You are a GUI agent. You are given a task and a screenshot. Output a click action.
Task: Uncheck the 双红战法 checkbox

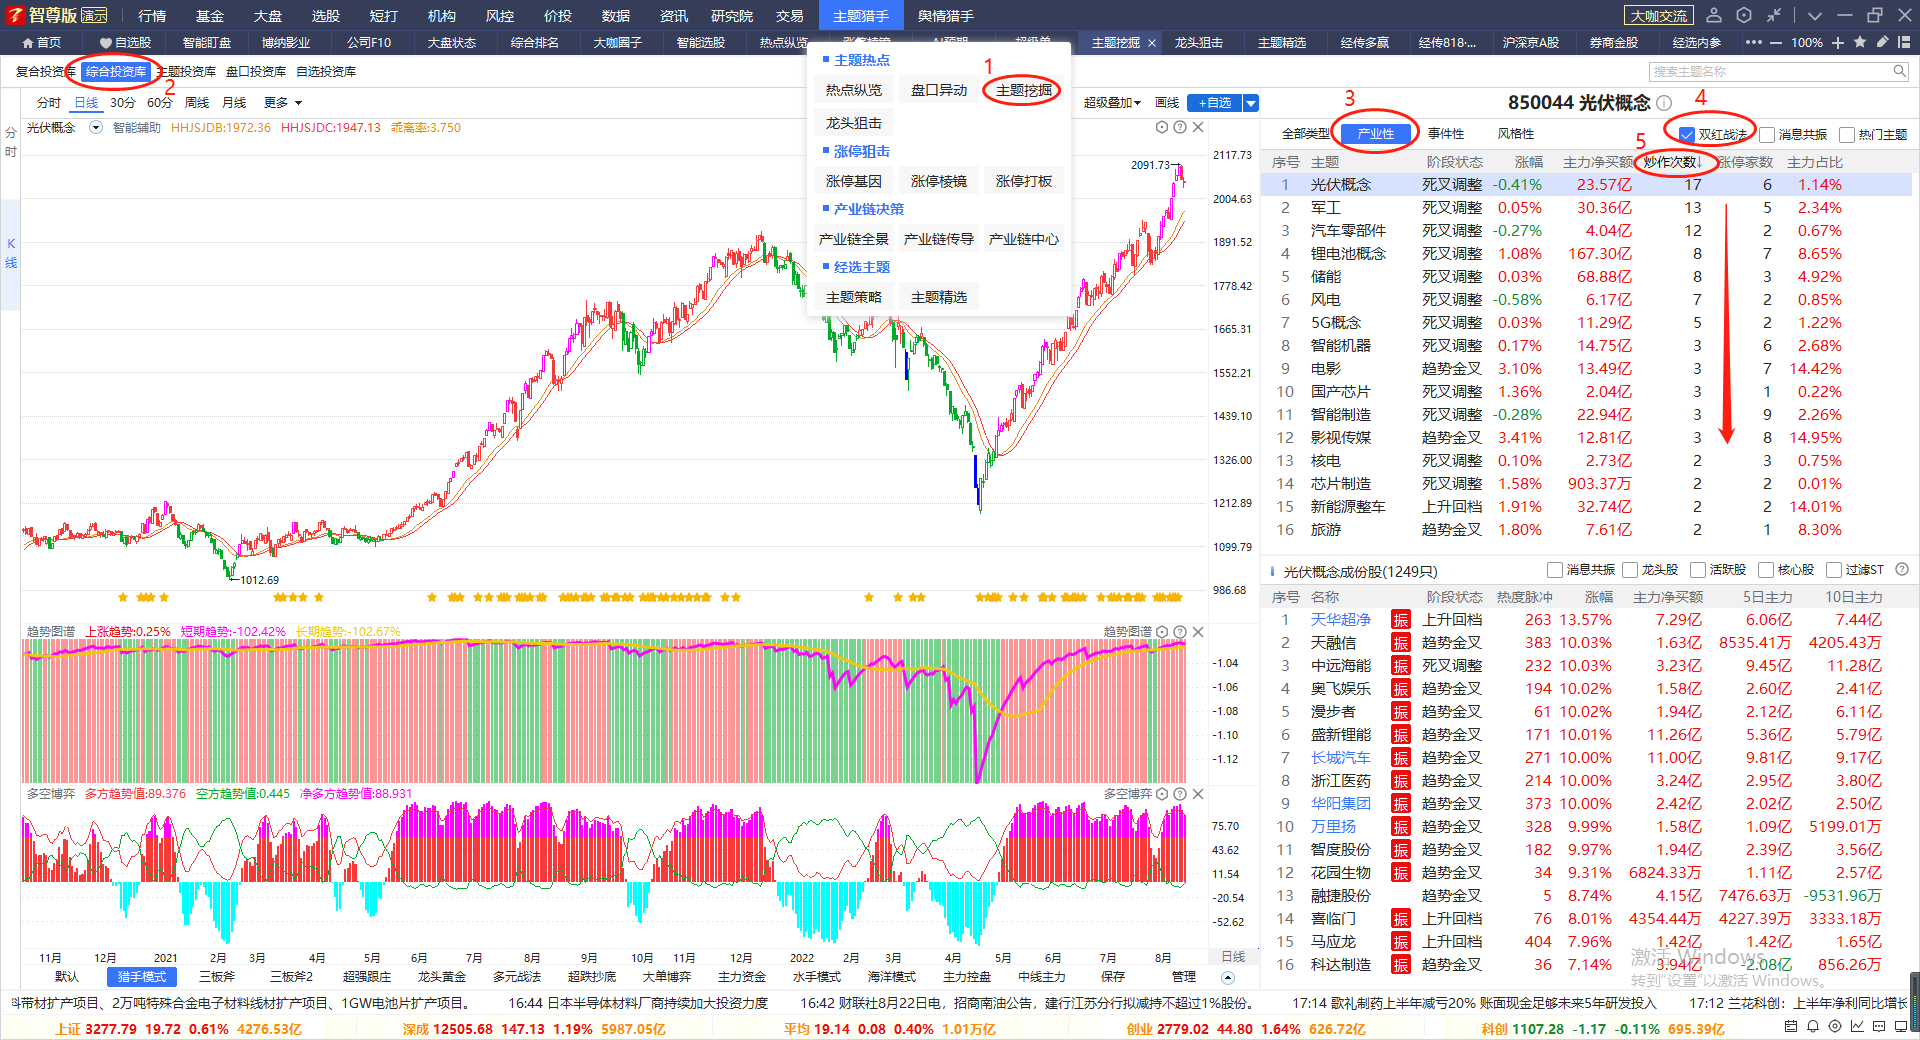tap(1687, 134)
